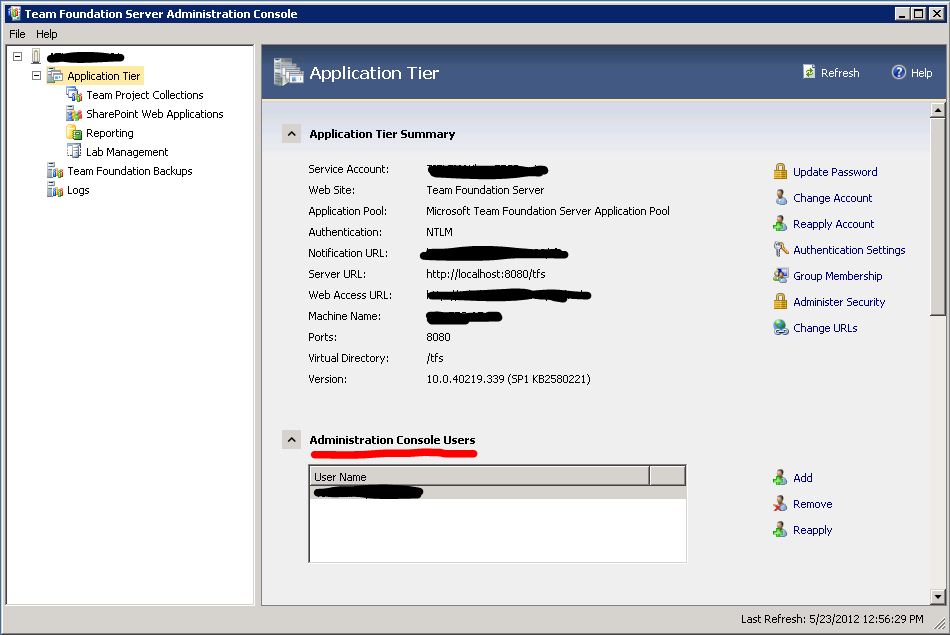Screen dimensions: 950x635
Task: Open the Help menu
Action: point(47,34)
